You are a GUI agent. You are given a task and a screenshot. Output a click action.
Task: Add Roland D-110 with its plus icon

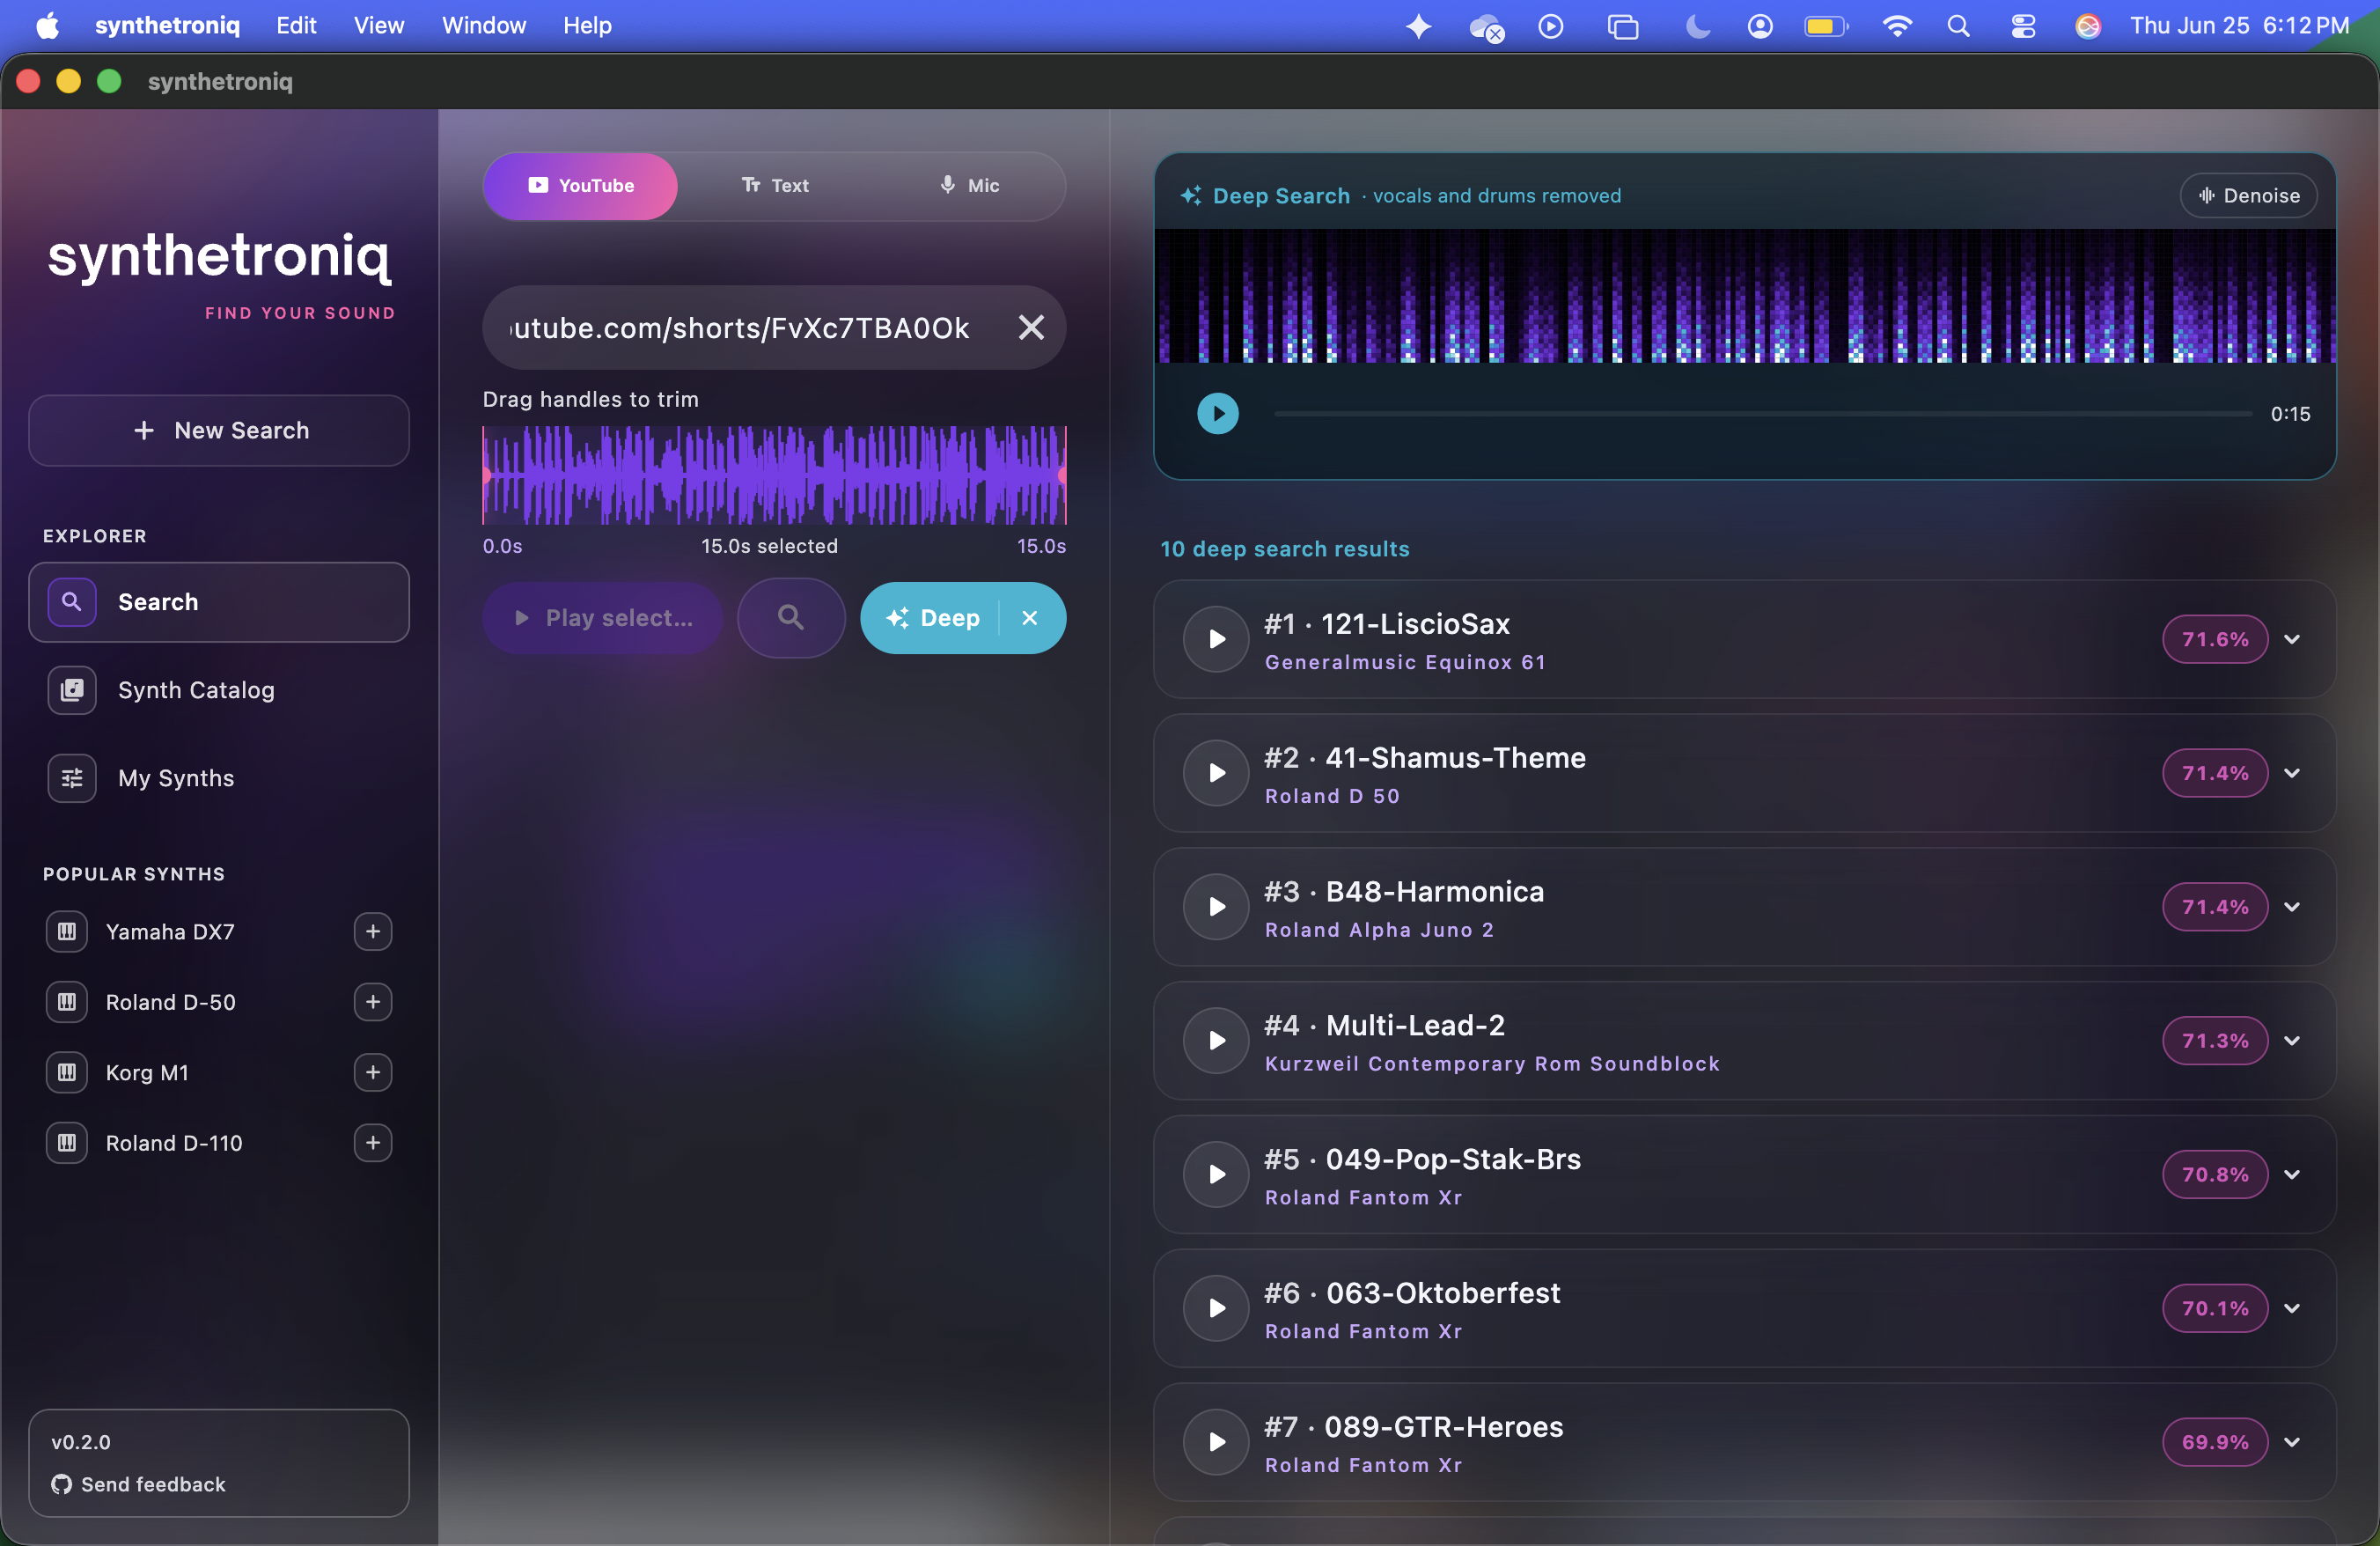point(373,1143)
